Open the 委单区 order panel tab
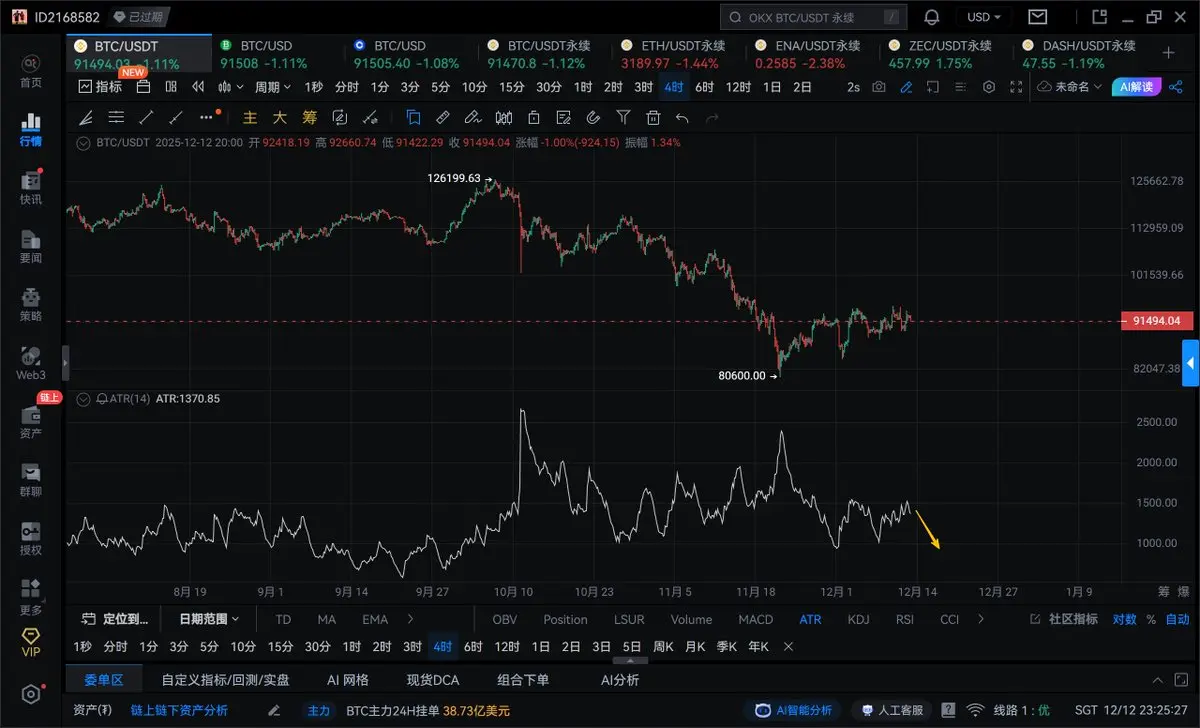This screenshot has width=1200, height=728. tap(103, 680)
